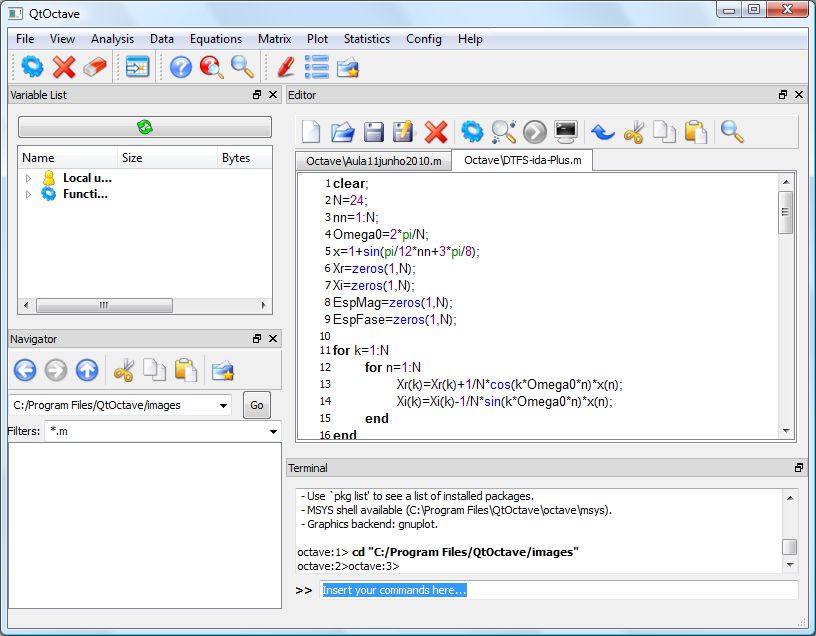Click Save As floppy with pencil icon
This screenshot has width=816, height=636.
[403, 132]
